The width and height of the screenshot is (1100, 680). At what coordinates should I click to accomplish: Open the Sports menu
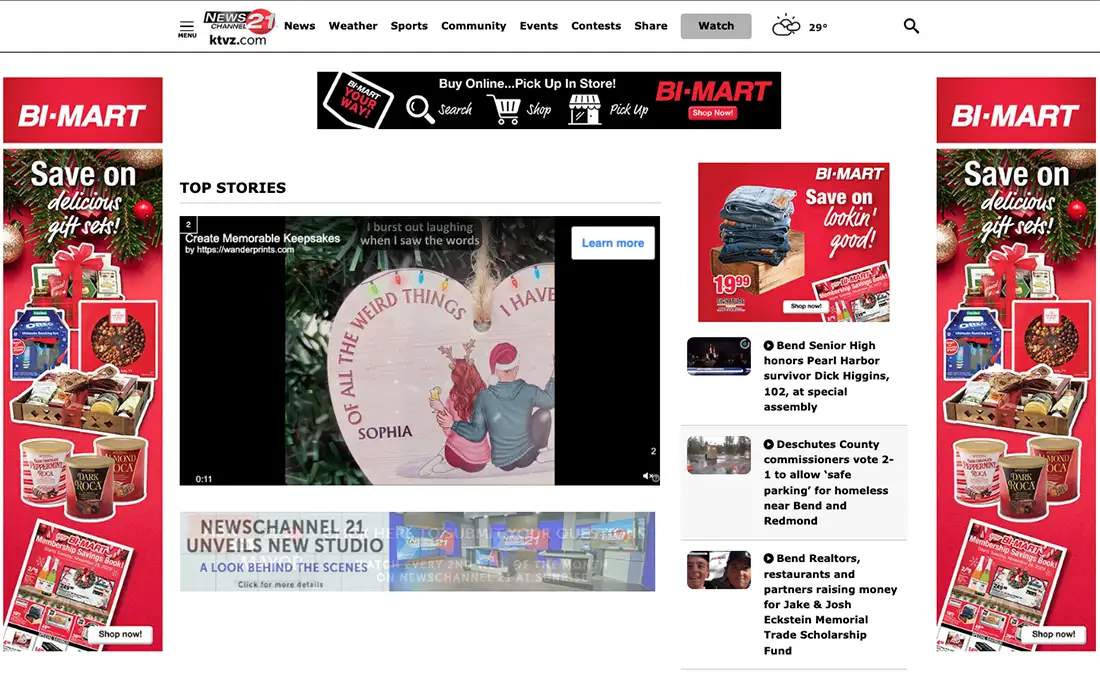coord(409,26)
